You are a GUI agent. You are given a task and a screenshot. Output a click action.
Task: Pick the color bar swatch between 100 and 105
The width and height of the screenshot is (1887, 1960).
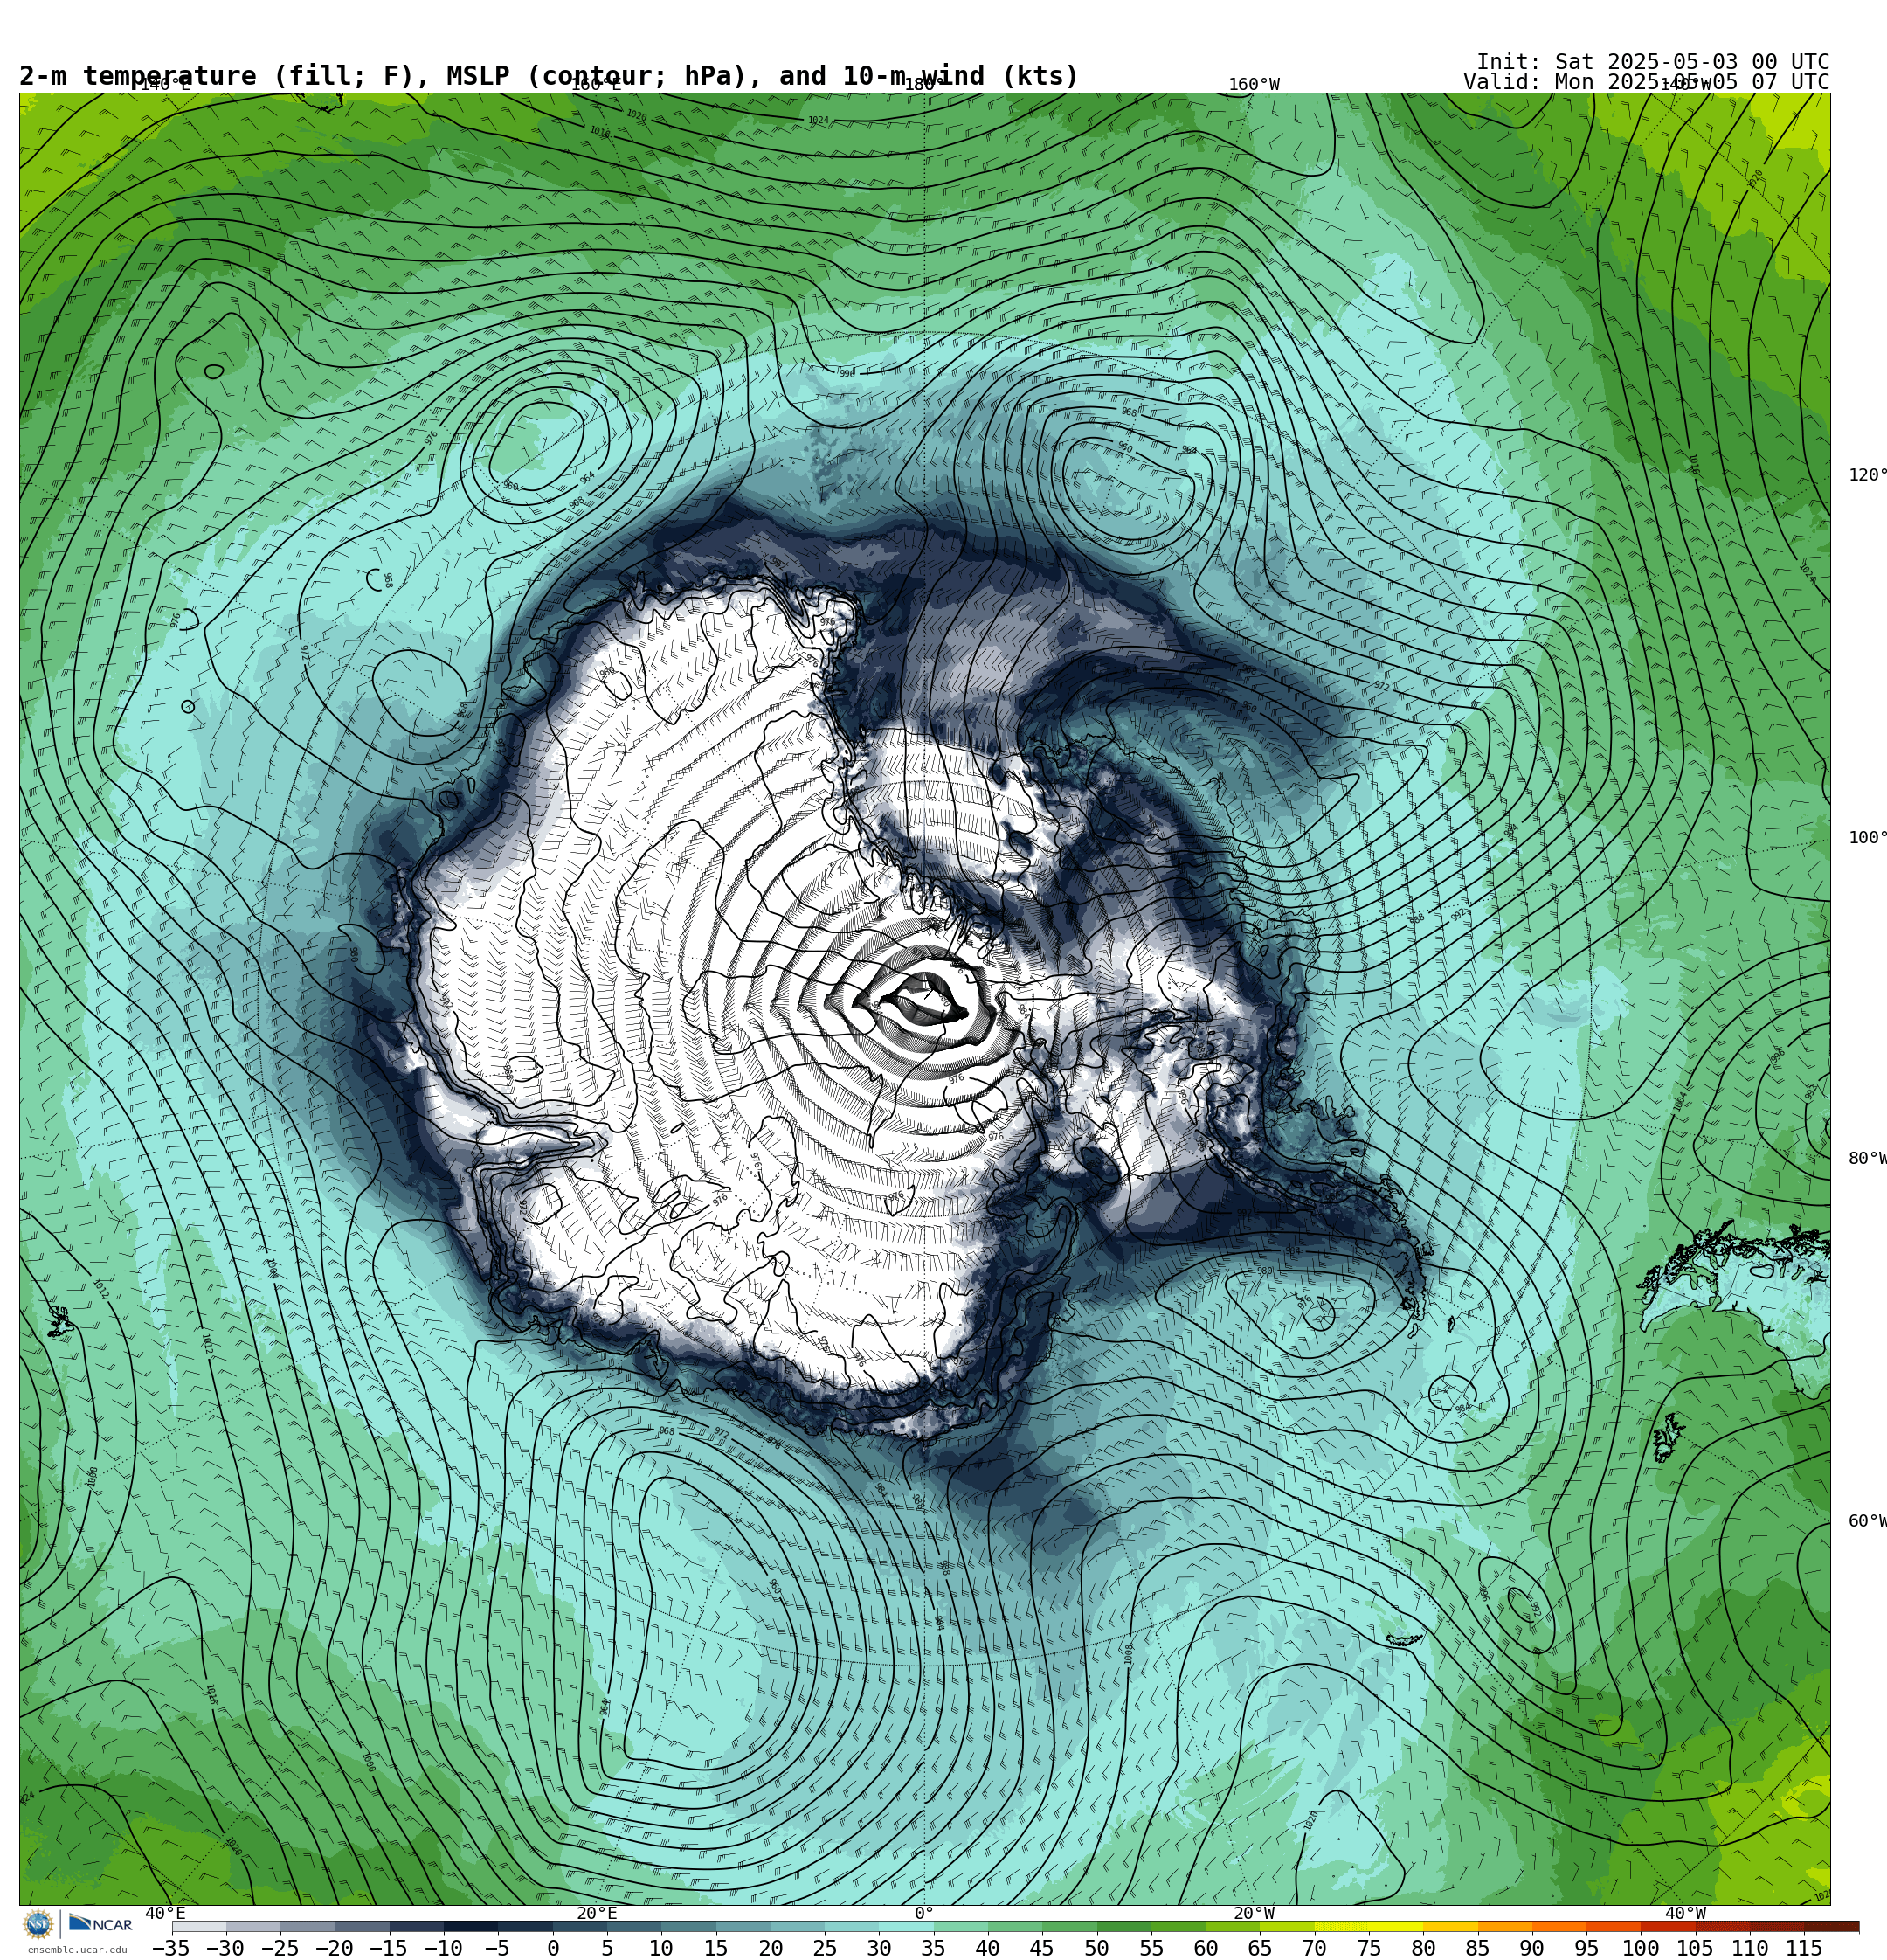(1668, 1926)
